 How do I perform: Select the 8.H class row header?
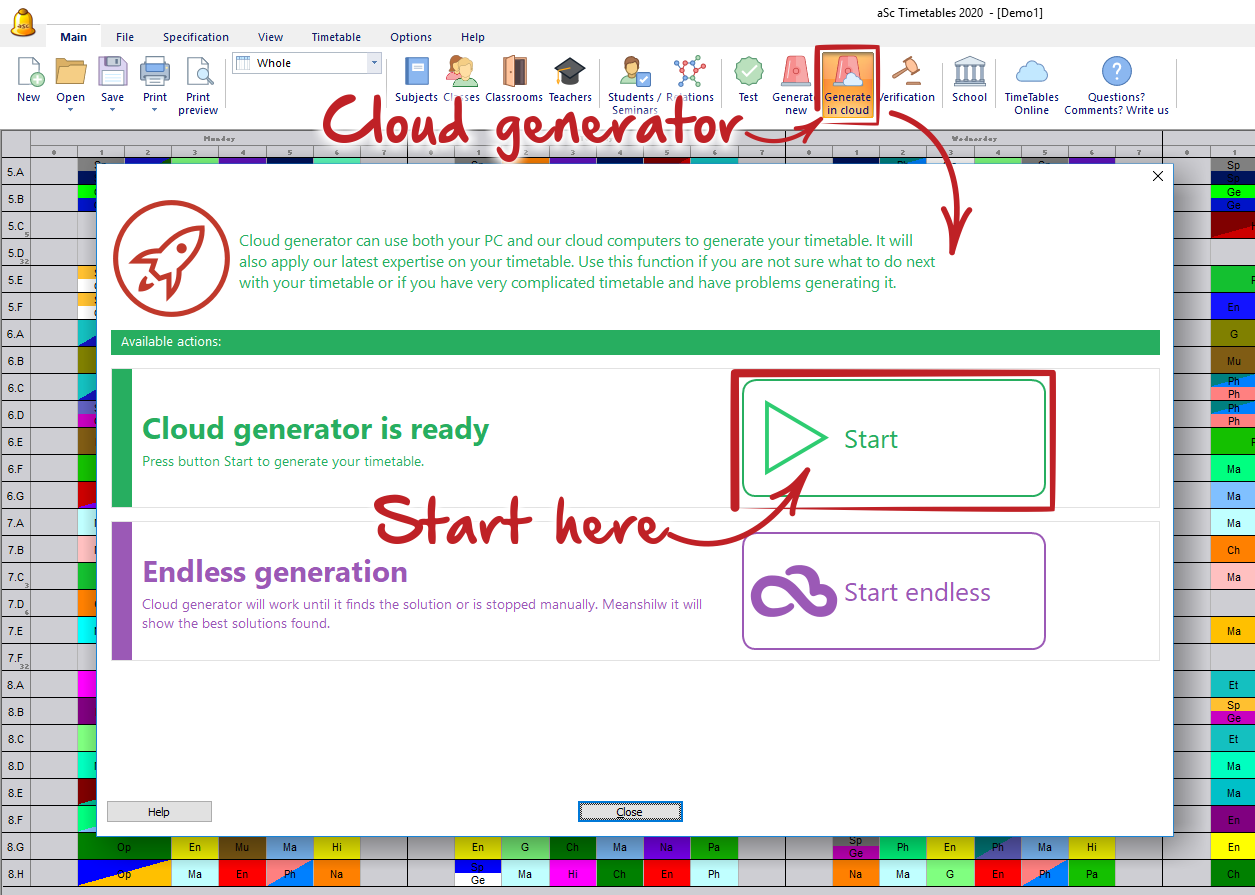click(16, 874)
